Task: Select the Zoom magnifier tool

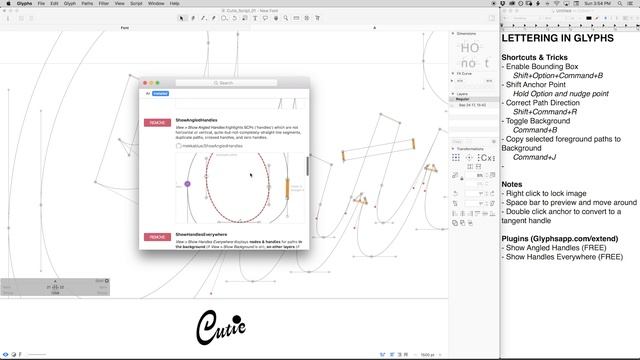Action: tap(286, 18)
